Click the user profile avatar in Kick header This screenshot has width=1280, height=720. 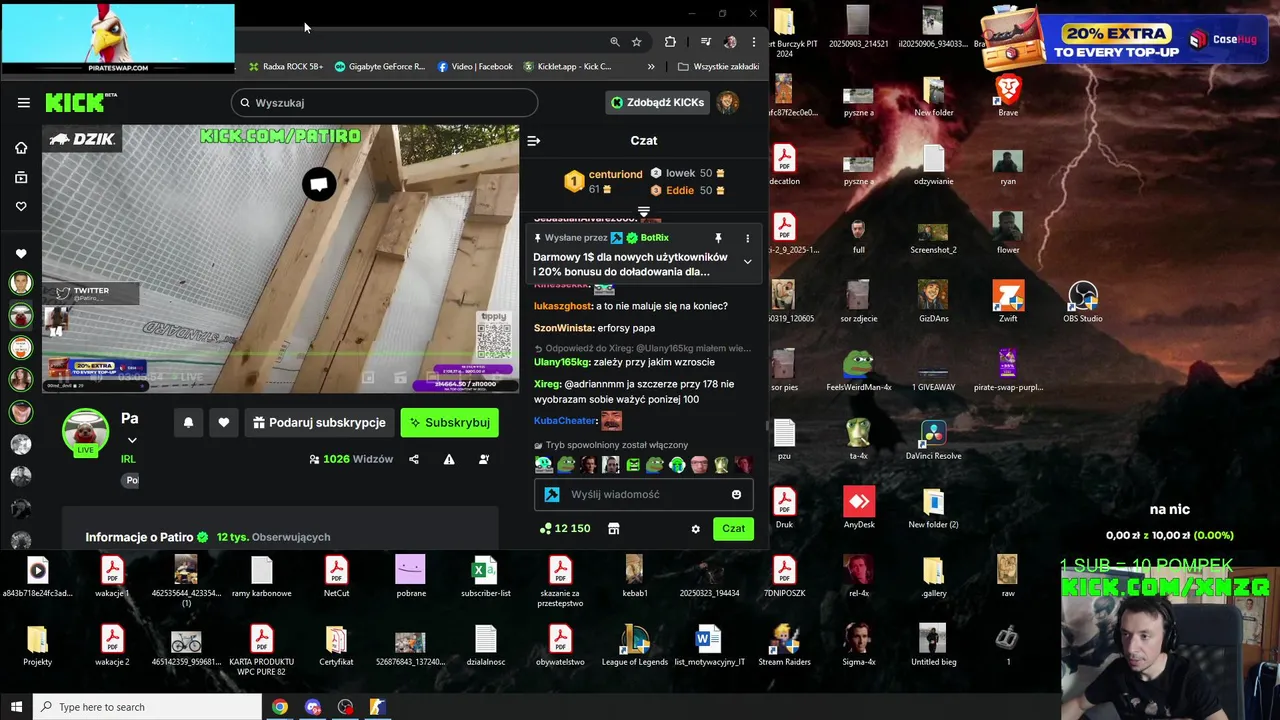728,102
